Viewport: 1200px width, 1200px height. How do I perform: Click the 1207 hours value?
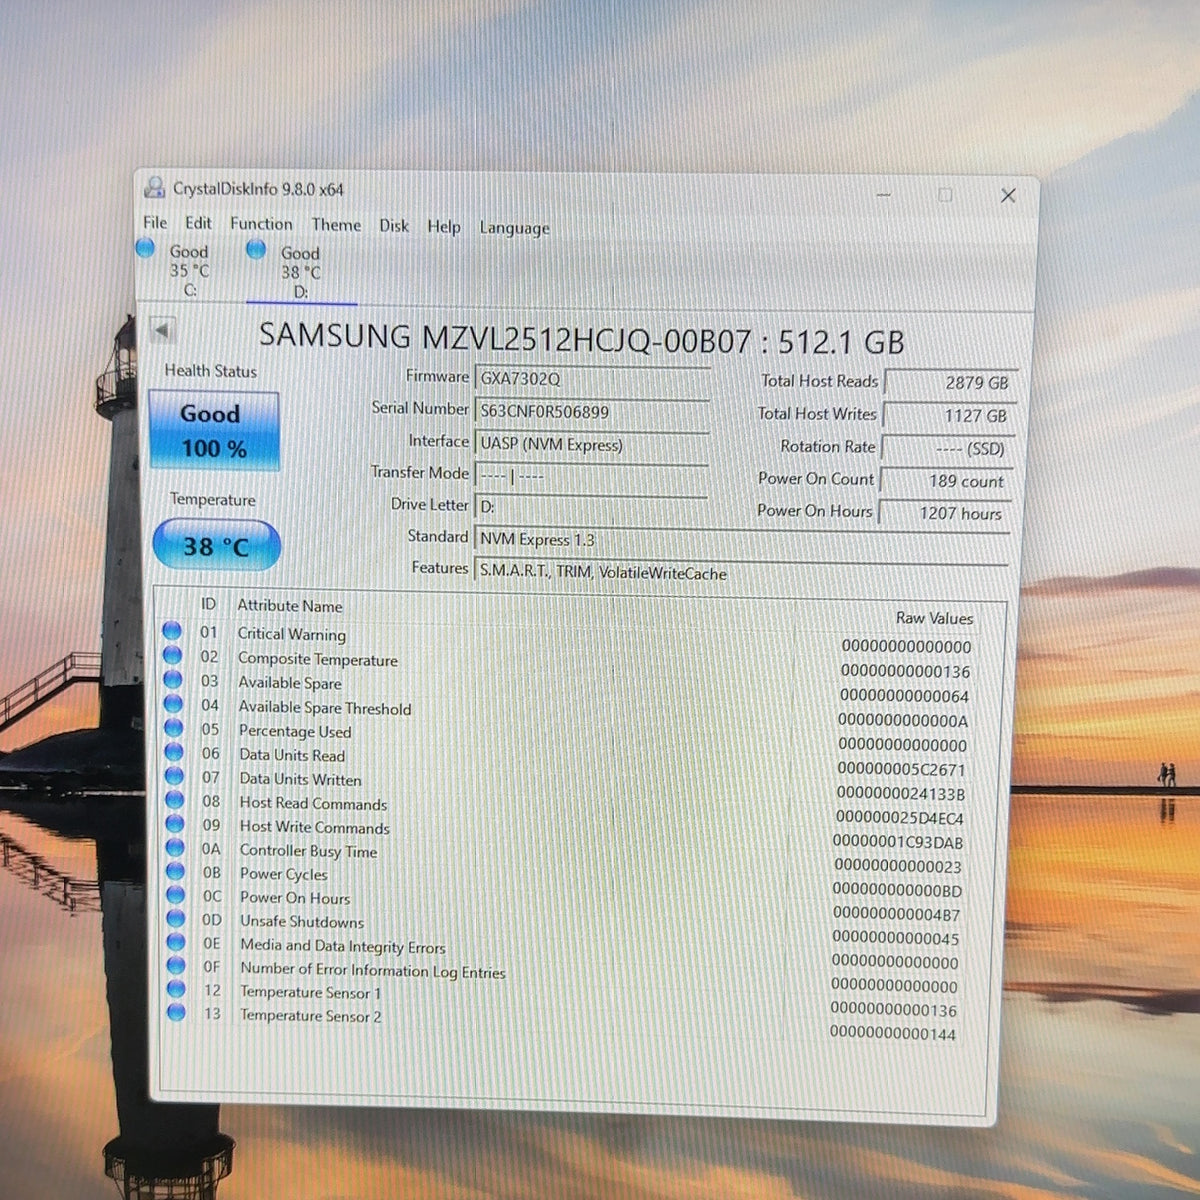(944, 513)
